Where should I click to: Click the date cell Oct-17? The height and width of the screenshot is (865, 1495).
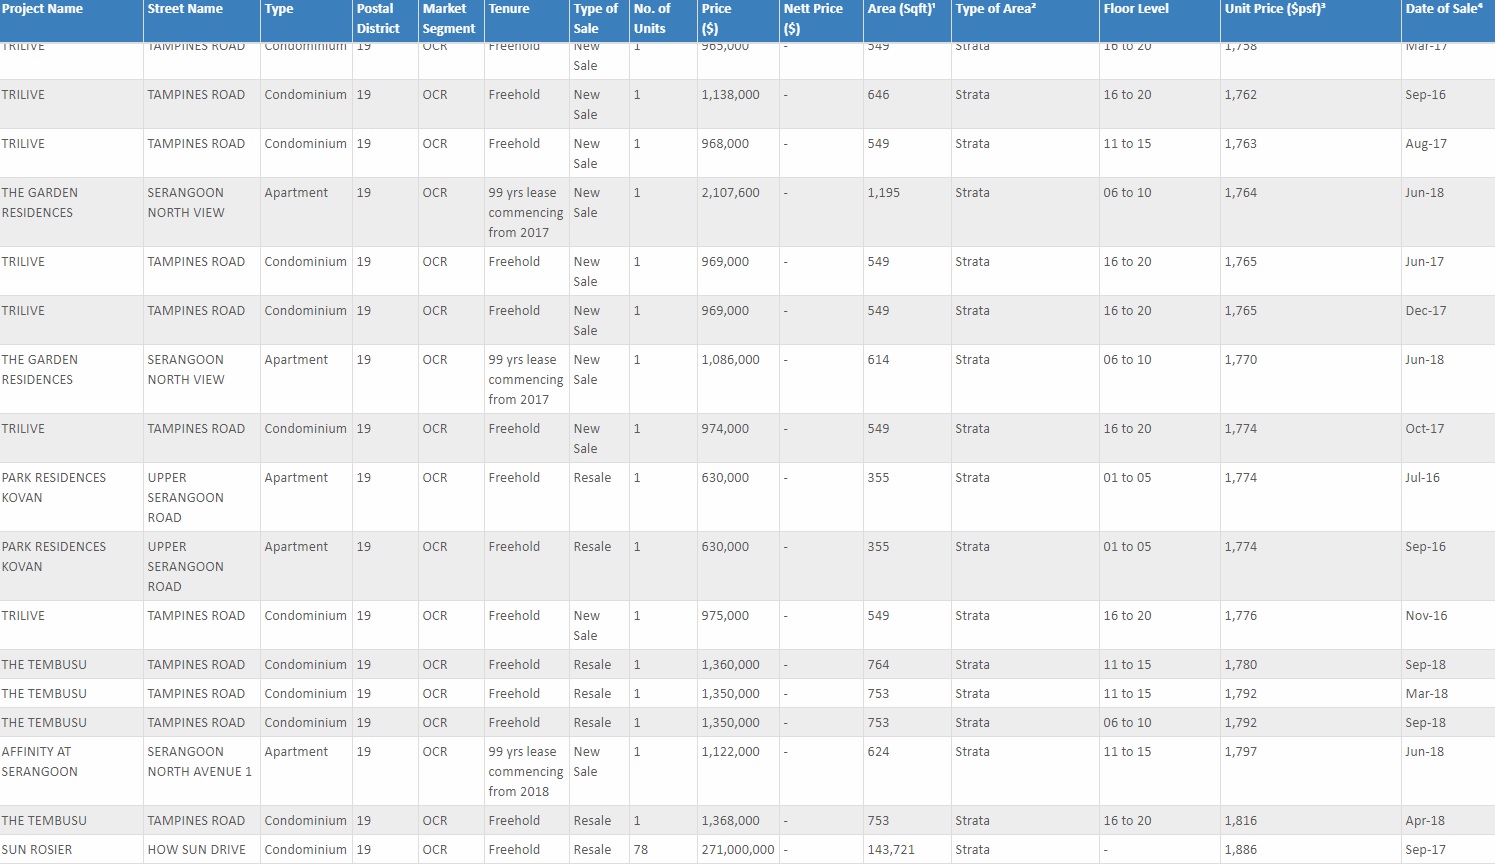1424,429
